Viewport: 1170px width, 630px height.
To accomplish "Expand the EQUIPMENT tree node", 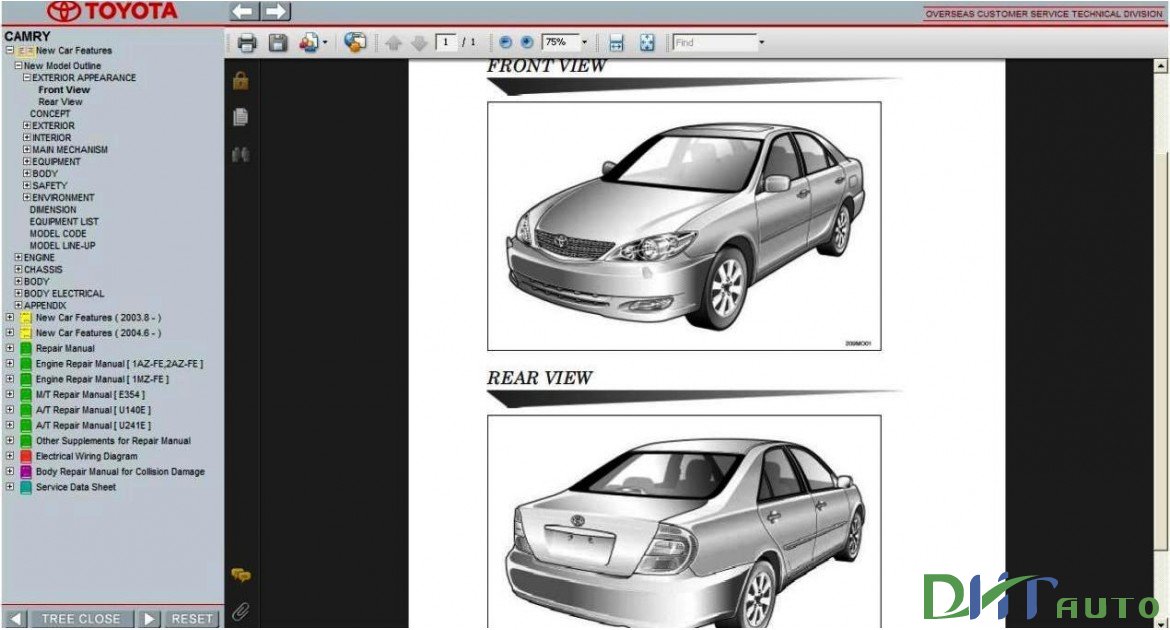I will click(x=27, y=161).
